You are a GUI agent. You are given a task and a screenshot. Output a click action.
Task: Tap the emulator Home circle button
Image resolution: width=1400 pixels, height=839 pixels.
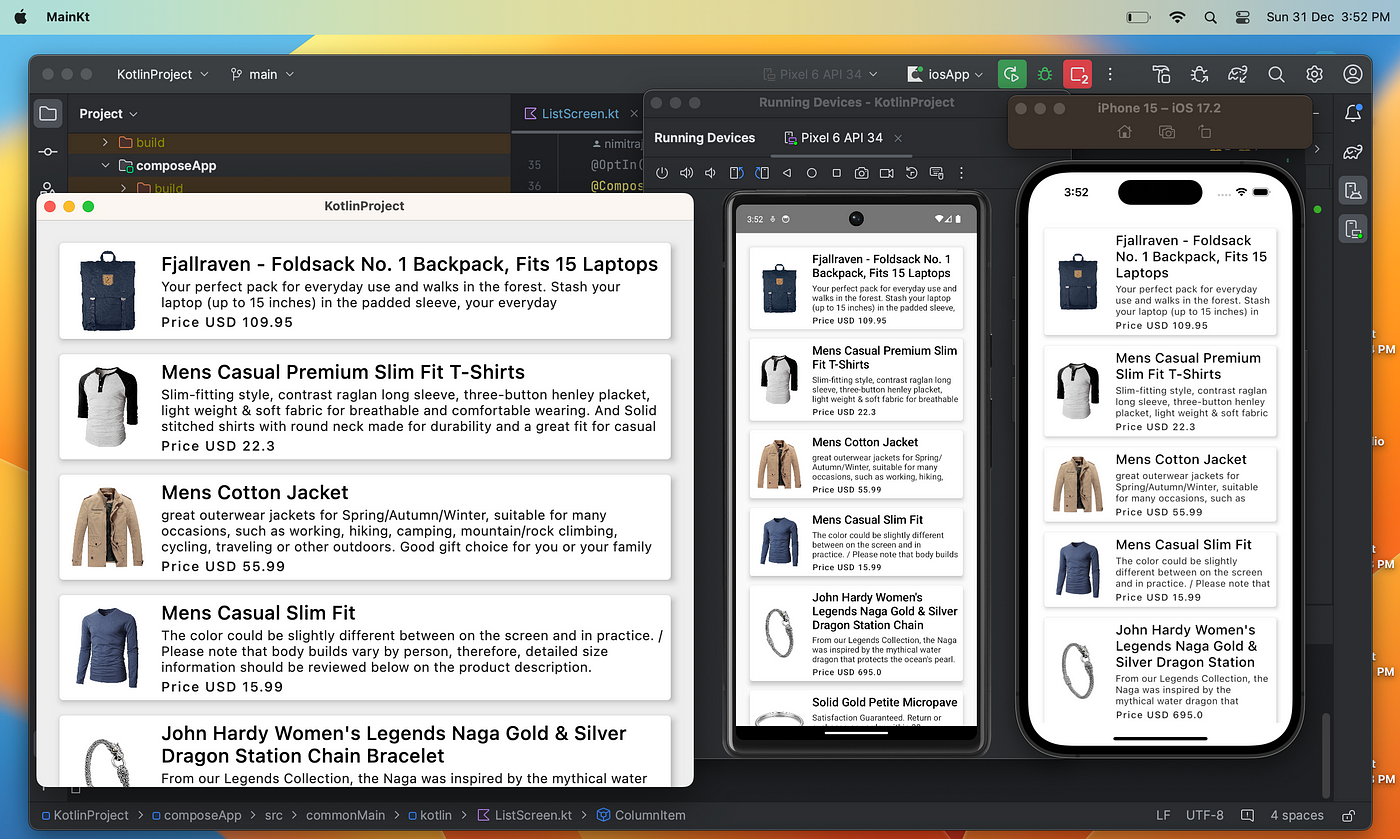811,173
